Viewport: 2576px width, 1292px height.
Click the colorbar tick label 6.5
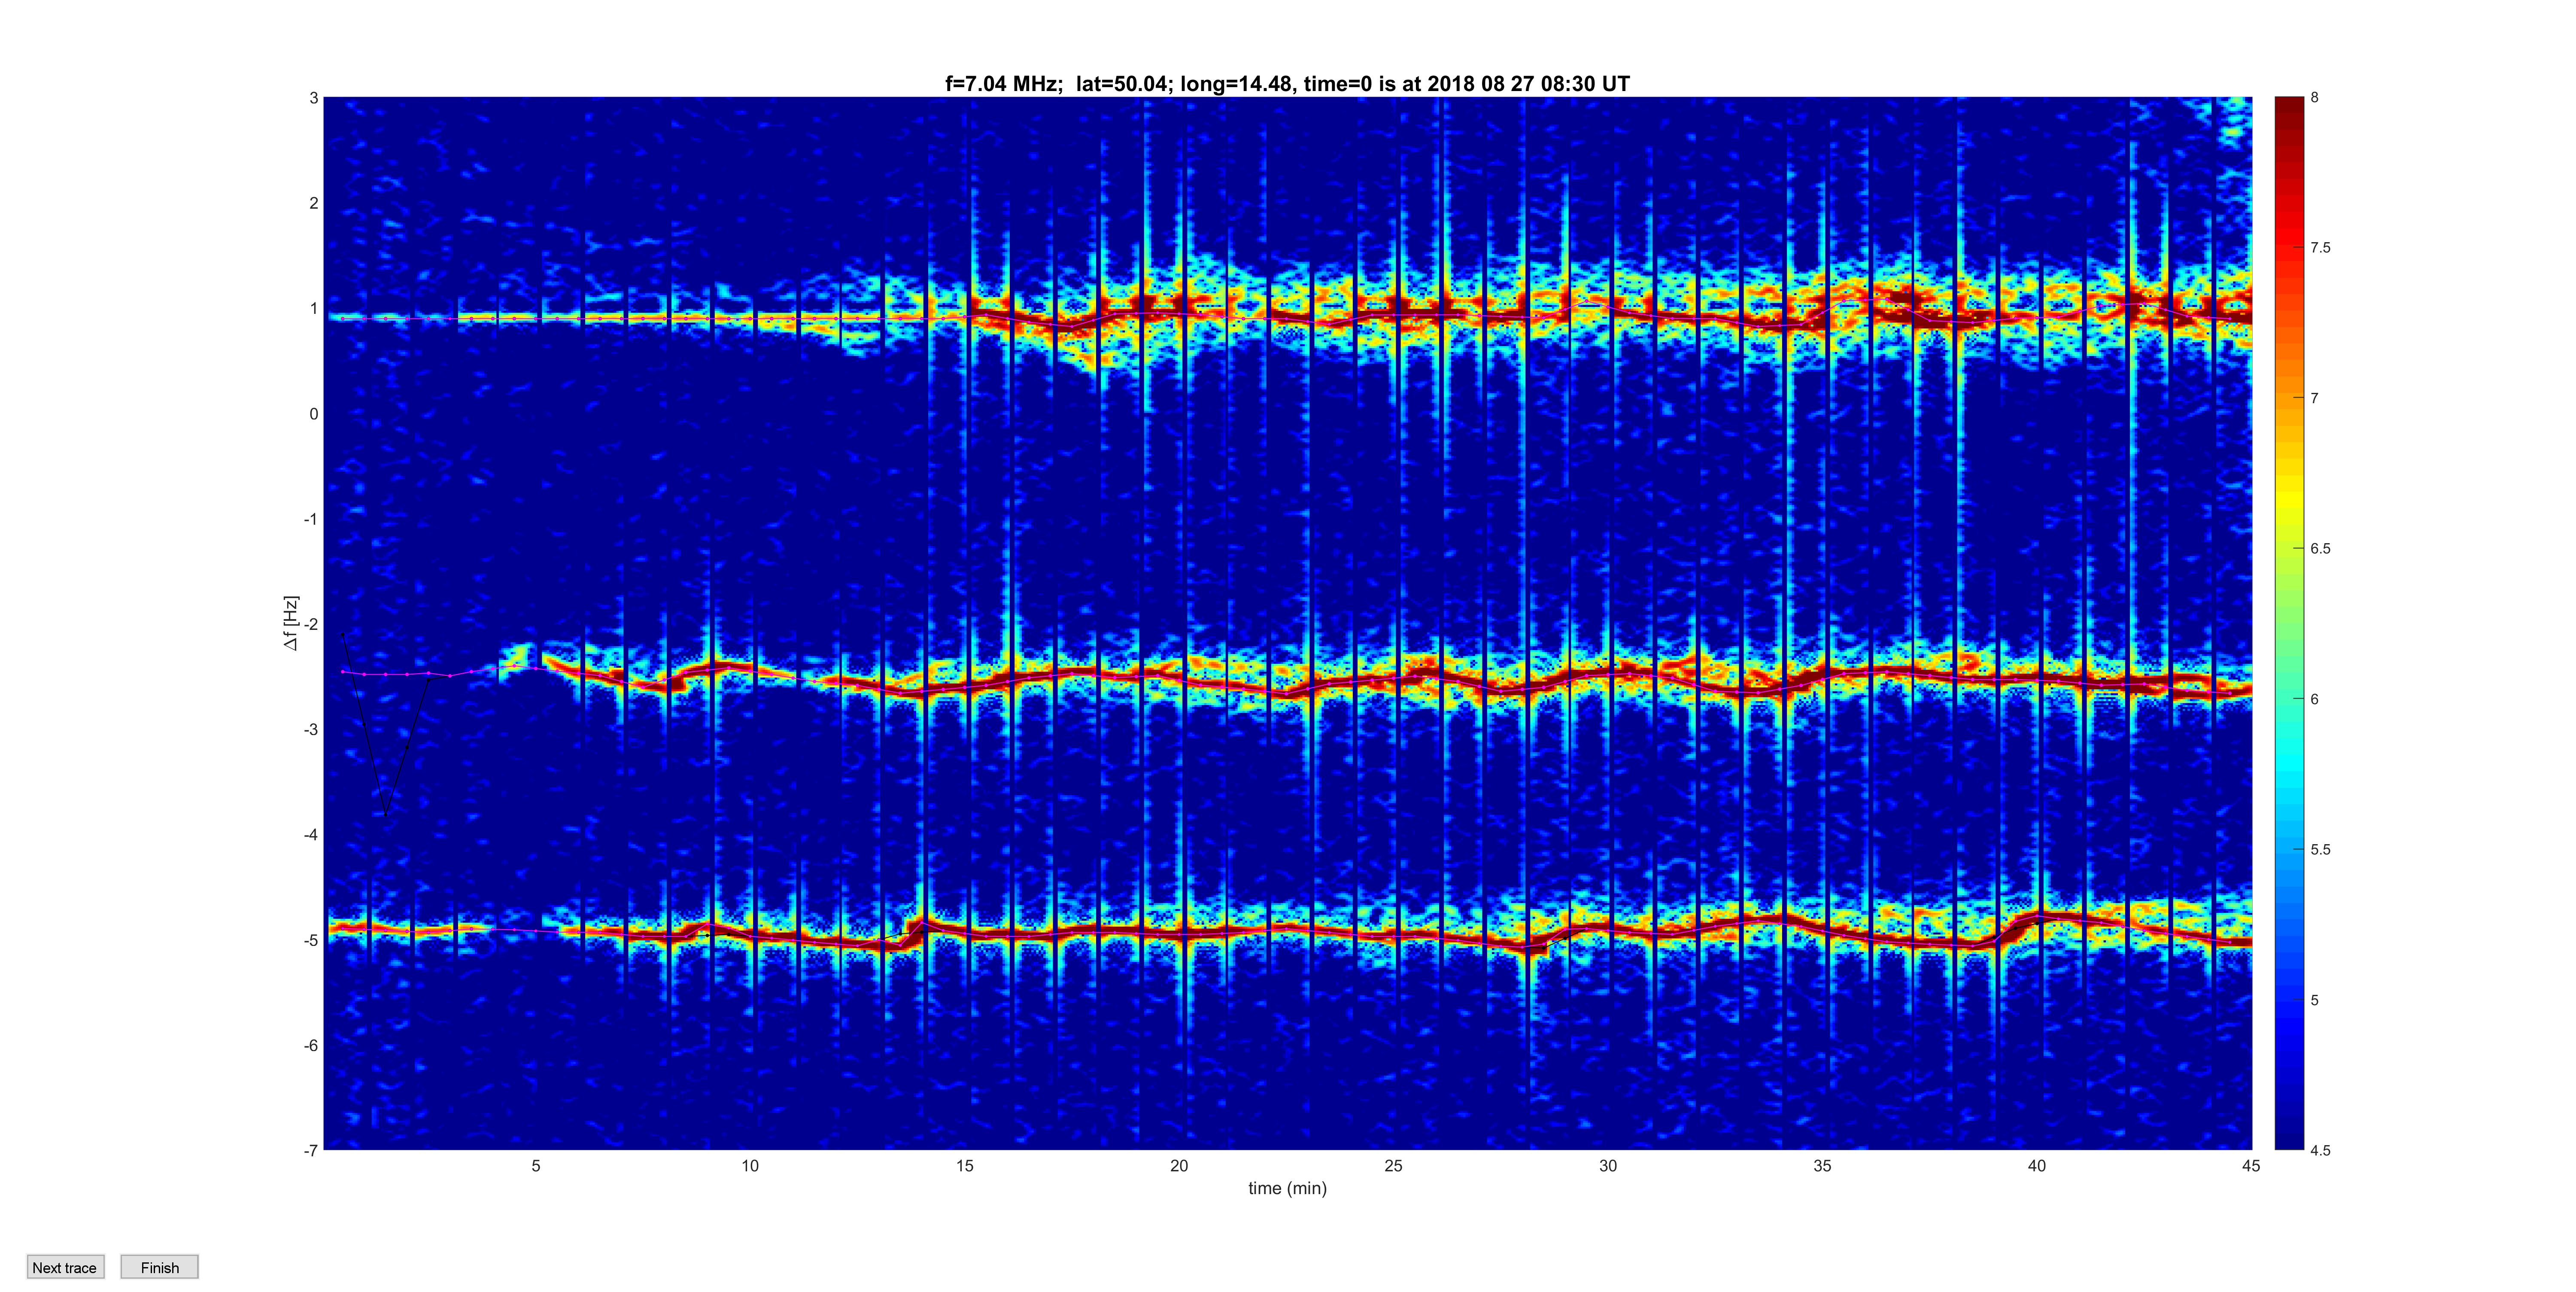[2320, 549]
